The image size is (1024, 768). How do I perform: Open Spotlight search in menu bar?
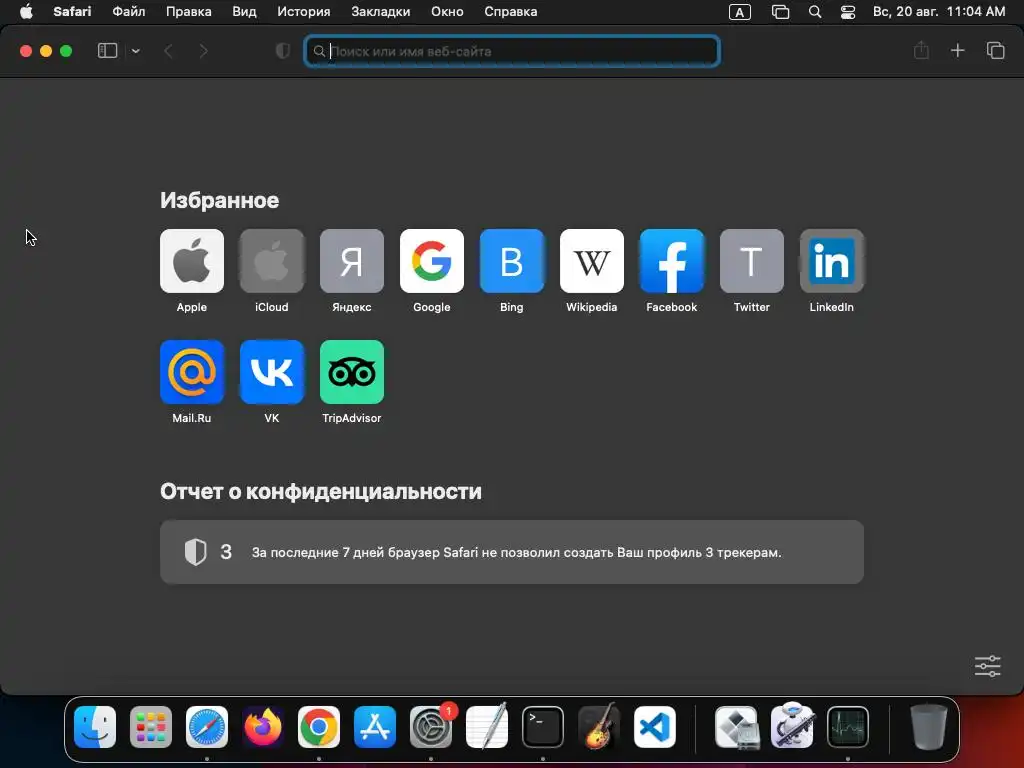(815, 12)
